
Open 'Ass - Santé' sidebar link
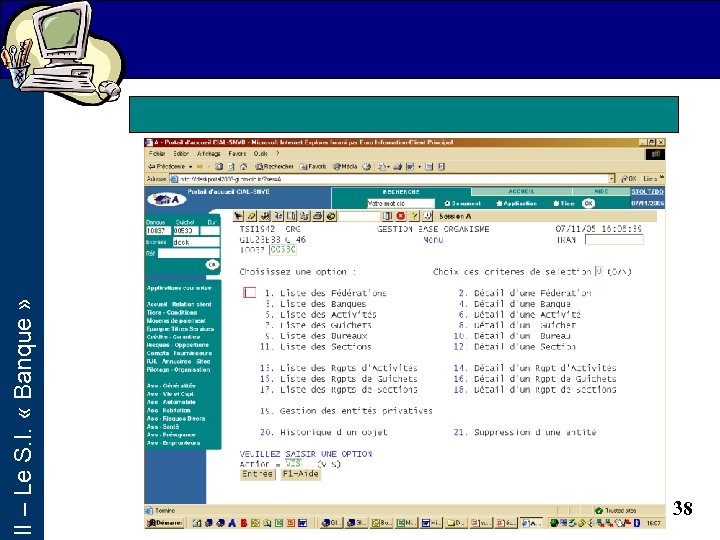[163, 427]
